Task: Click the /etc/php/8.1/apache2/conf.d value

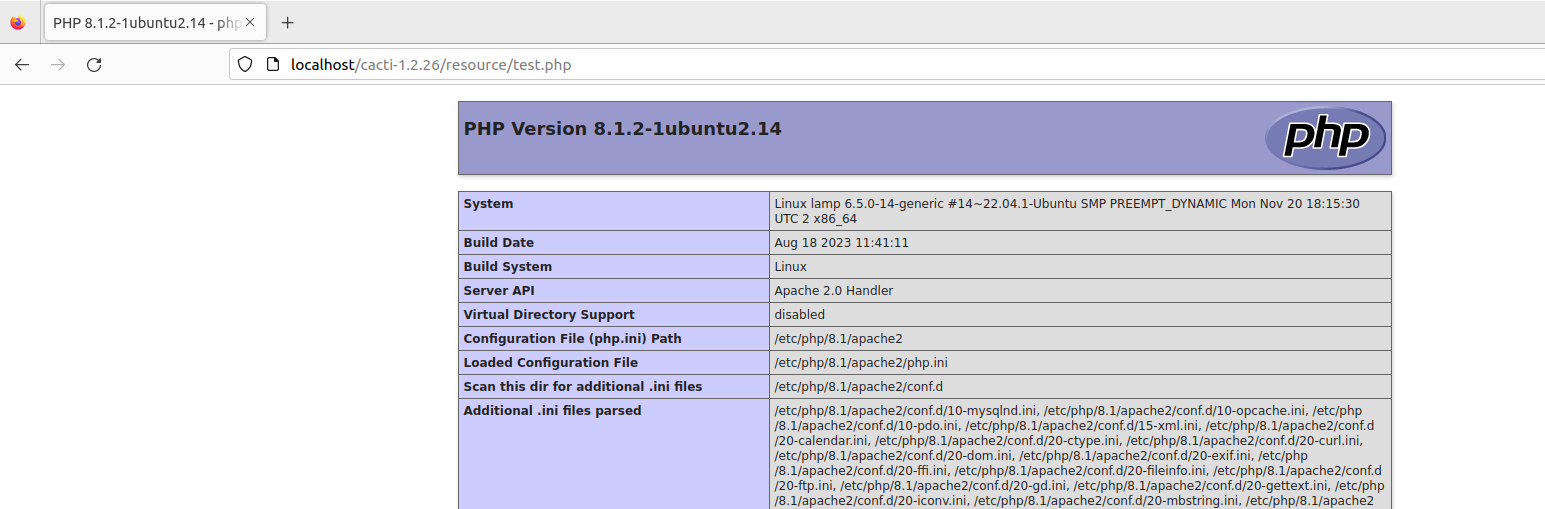Action: 859,387
